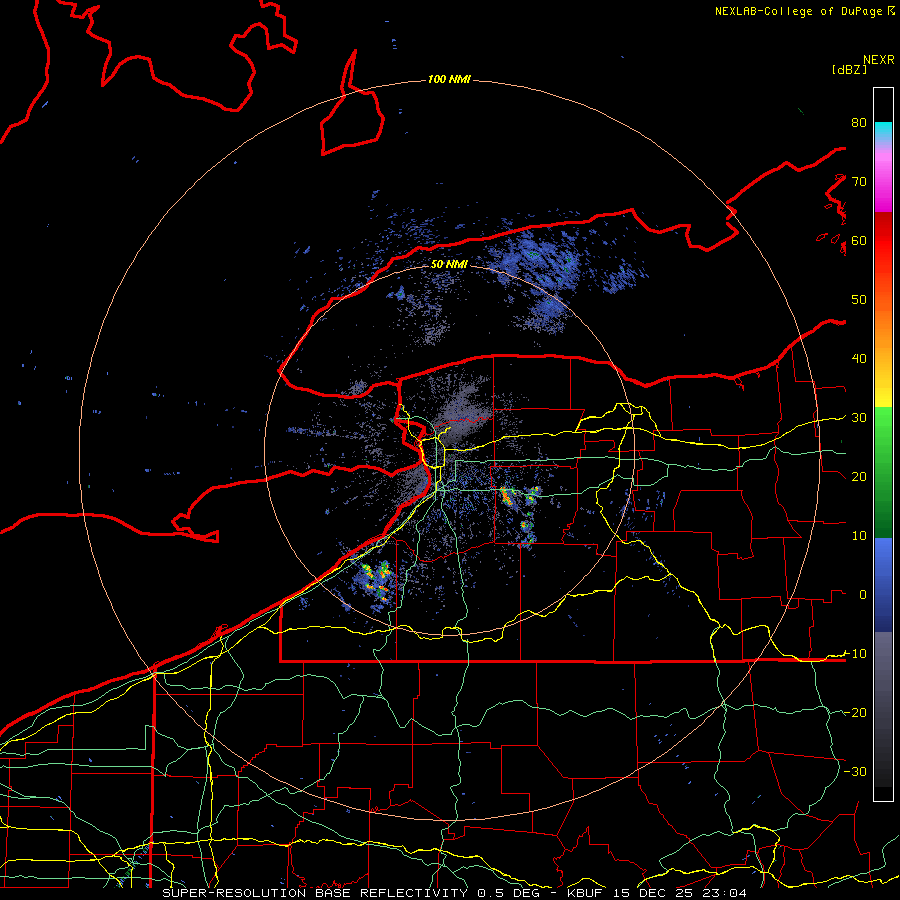Click the 30 value on reflectivity scale
900x900 pixels.
[859, 418]
